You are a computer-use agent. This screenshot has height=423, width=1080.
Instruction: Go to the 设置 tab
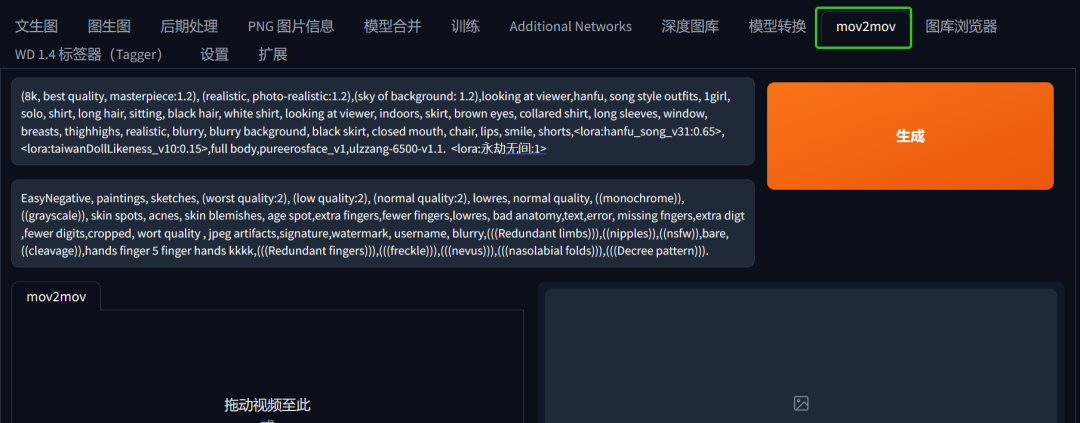(214, 54)
